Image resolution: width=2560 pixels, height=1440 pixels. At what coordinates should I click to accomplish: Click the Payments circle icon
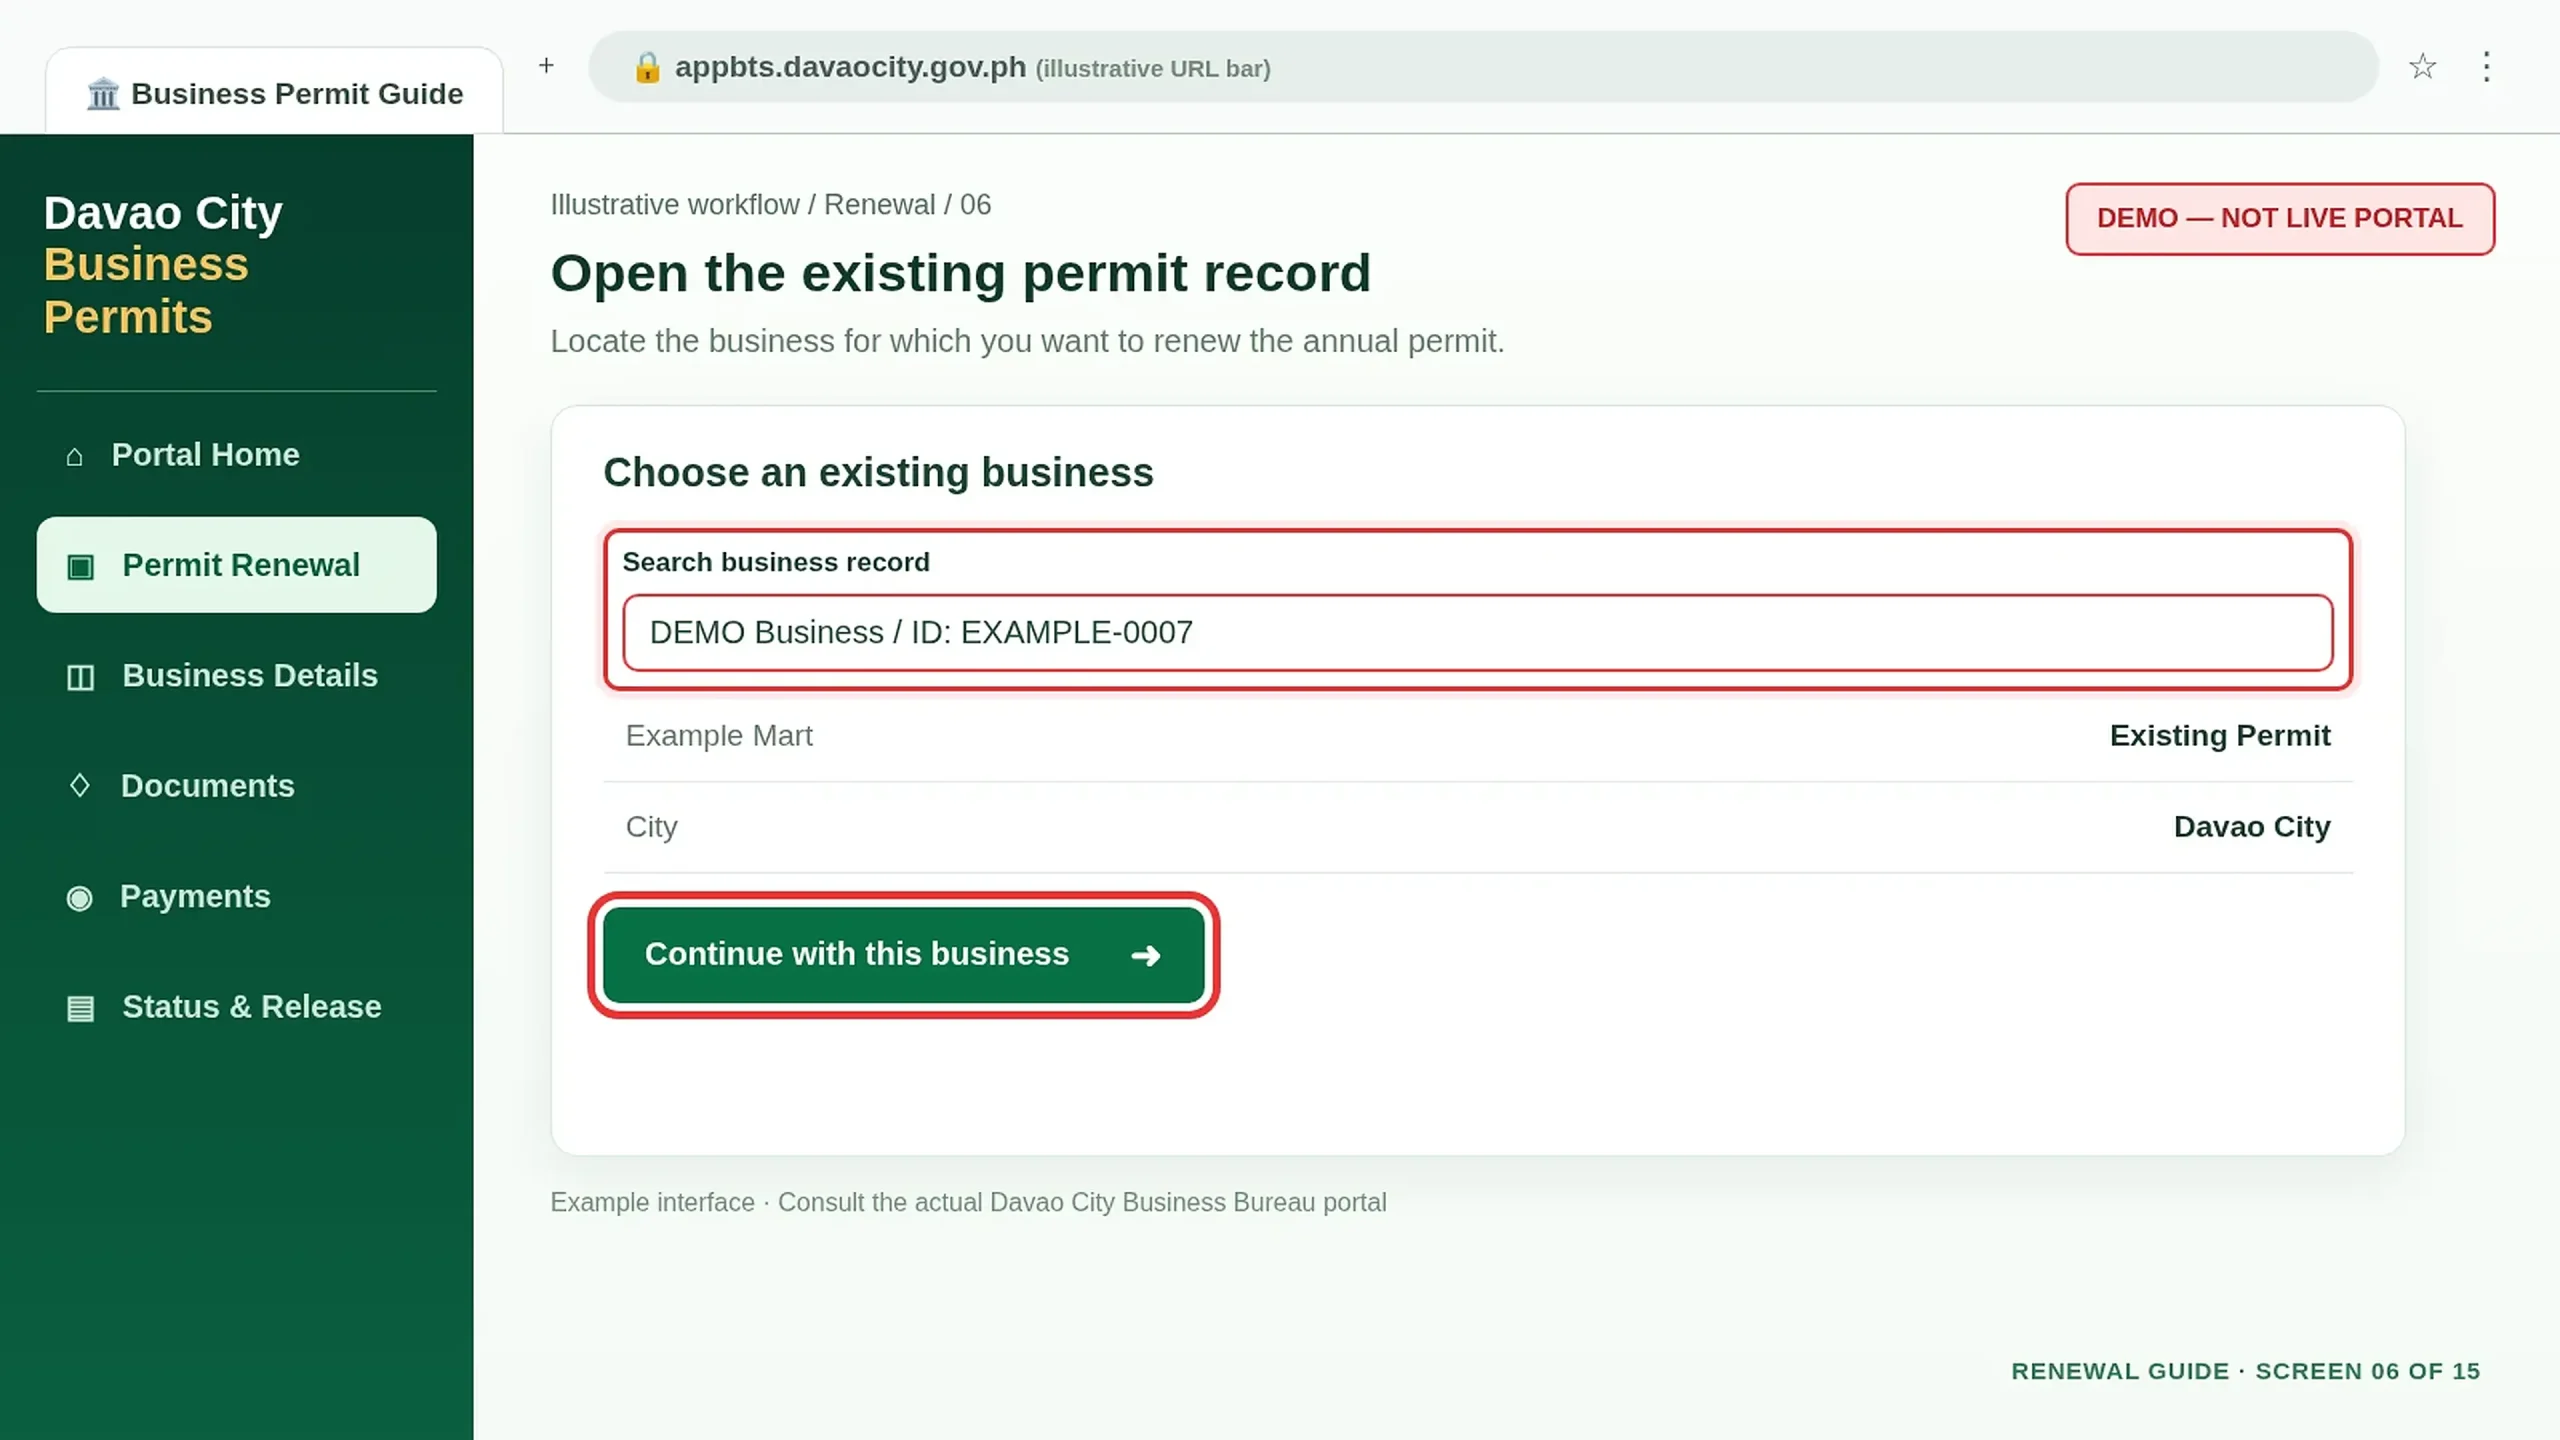tap(79, 898)
